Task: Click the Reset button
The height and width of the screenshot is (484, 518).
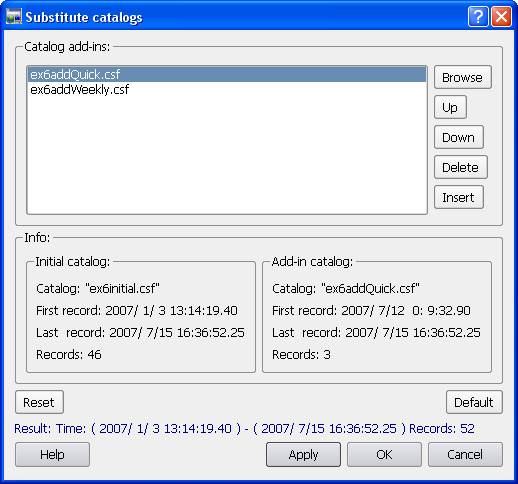Action: pyautogui.click(x=39, y=402)
